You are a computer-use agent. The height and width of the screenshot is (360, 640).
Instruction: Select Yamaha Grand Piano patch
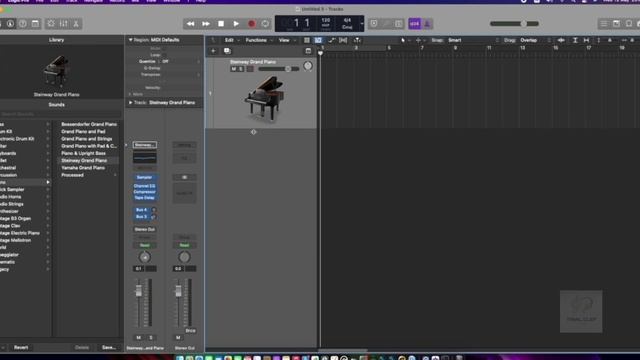pyautogui.click(x=83, y=168)
